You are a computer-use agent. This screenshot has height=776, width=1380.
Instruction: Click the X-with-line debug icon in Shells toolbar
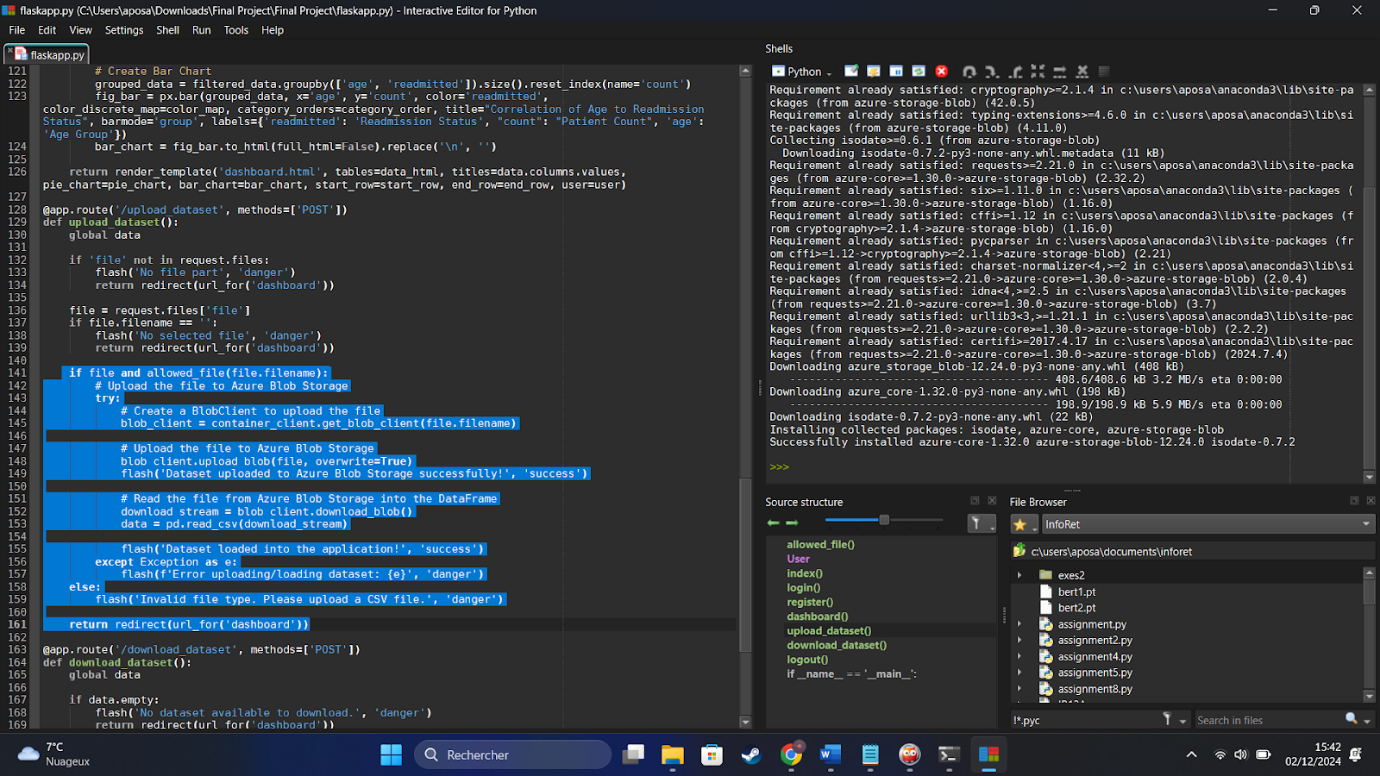point(1083,72)
